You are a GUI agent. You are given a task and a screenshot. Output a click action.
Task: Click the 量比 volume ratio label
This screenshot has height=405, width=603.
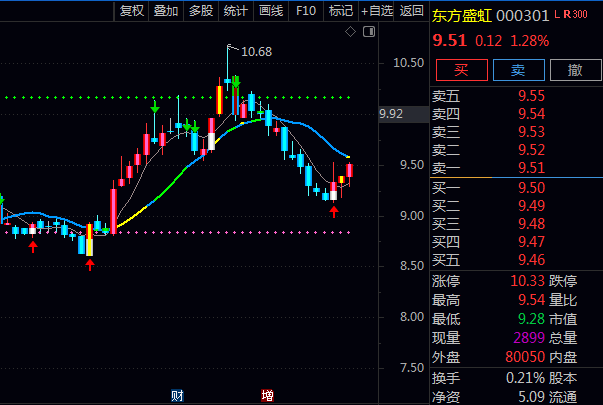pos(563,300)
